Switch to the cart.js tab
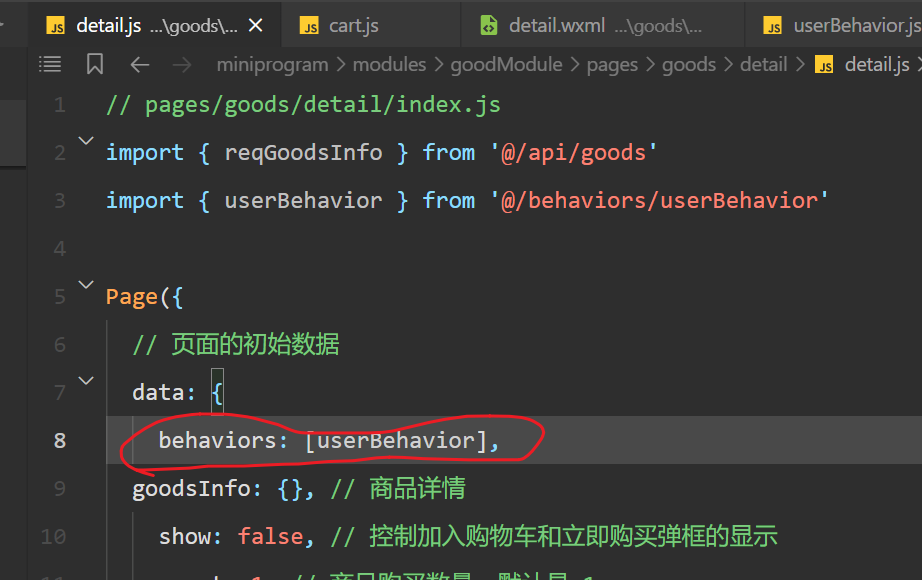The width and height of the screenshot is (922, 580). tap(353, 26)
